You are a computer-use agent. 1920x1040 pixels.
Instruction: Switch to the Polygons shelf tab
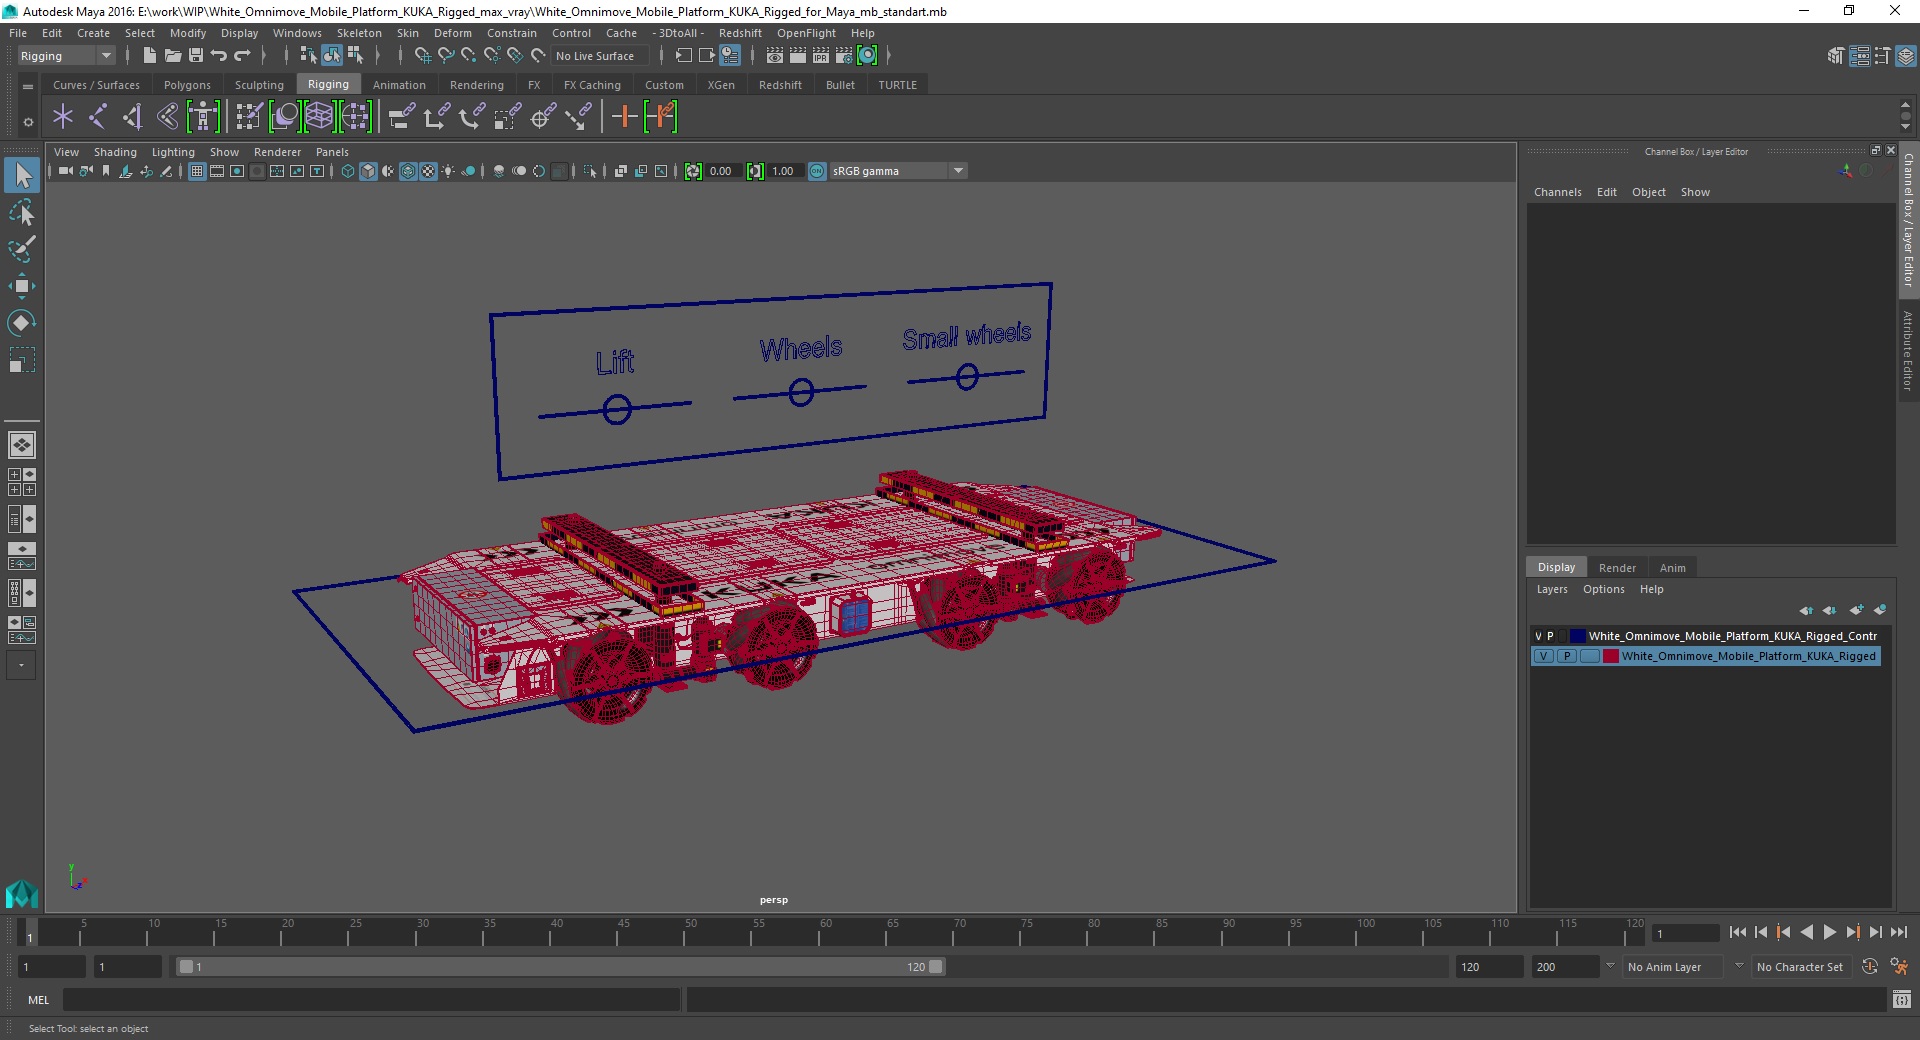click(187, 85)
